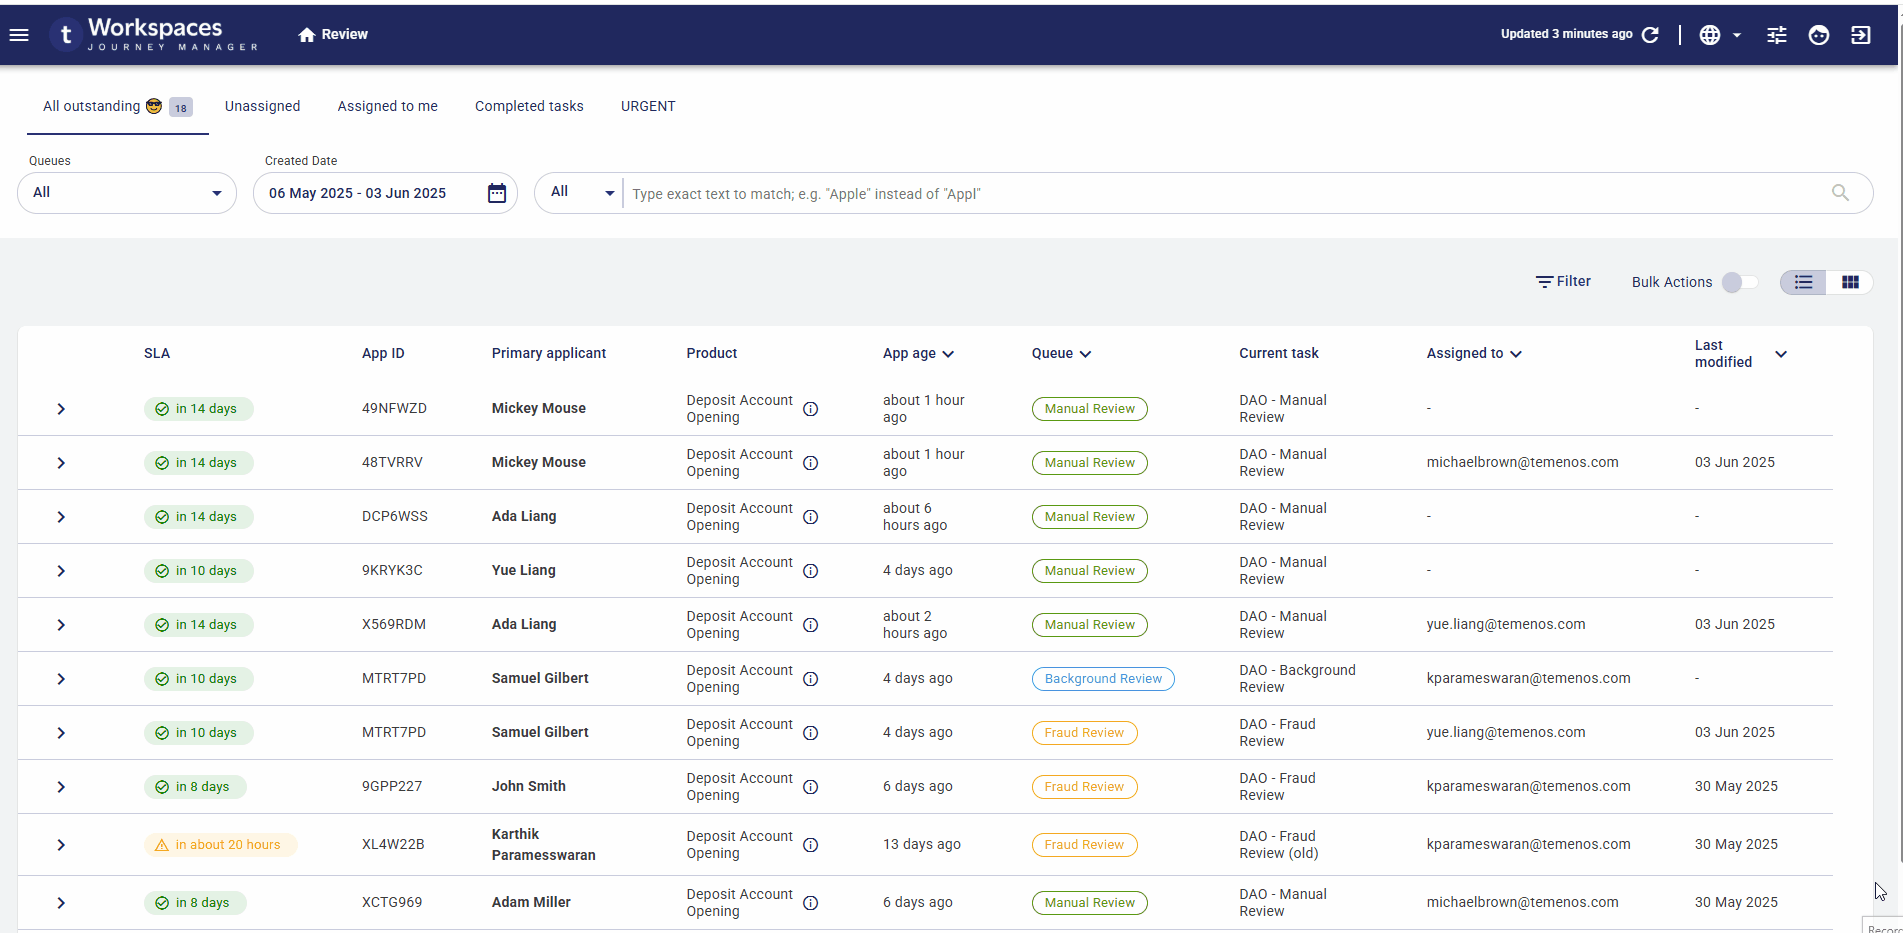Go to the Review home link
1903x933 pixels.
click(333, 35)
